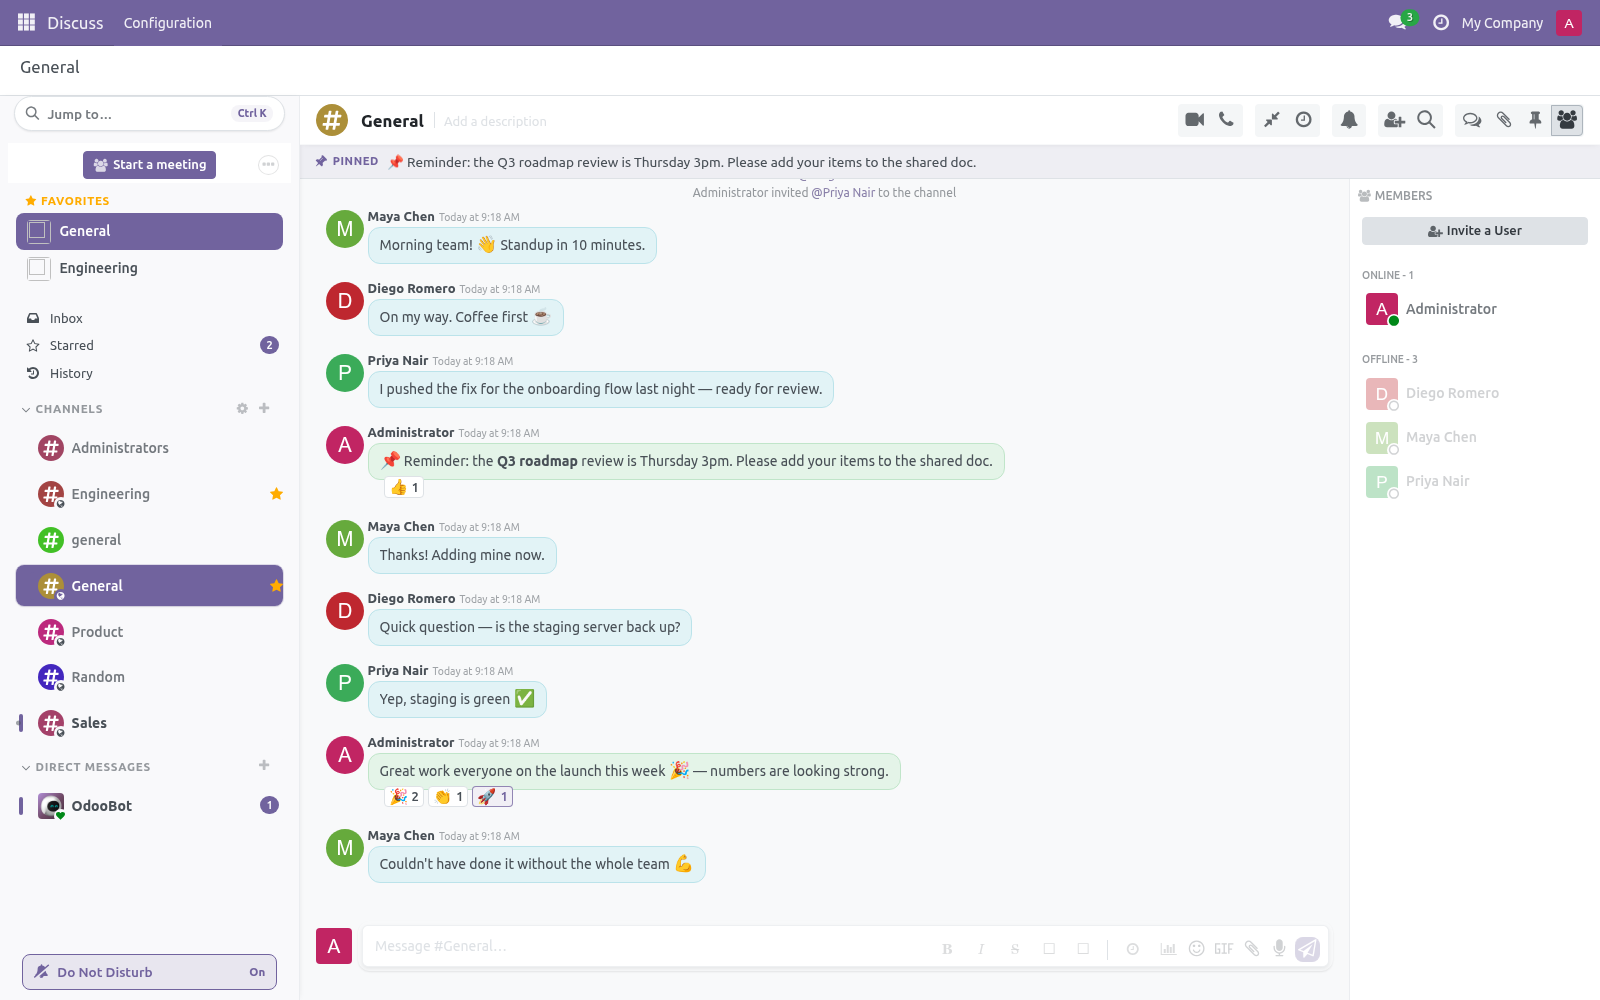Create a poll using the chart icon in the composer

pyautogui.click(x=1168, y=949)
